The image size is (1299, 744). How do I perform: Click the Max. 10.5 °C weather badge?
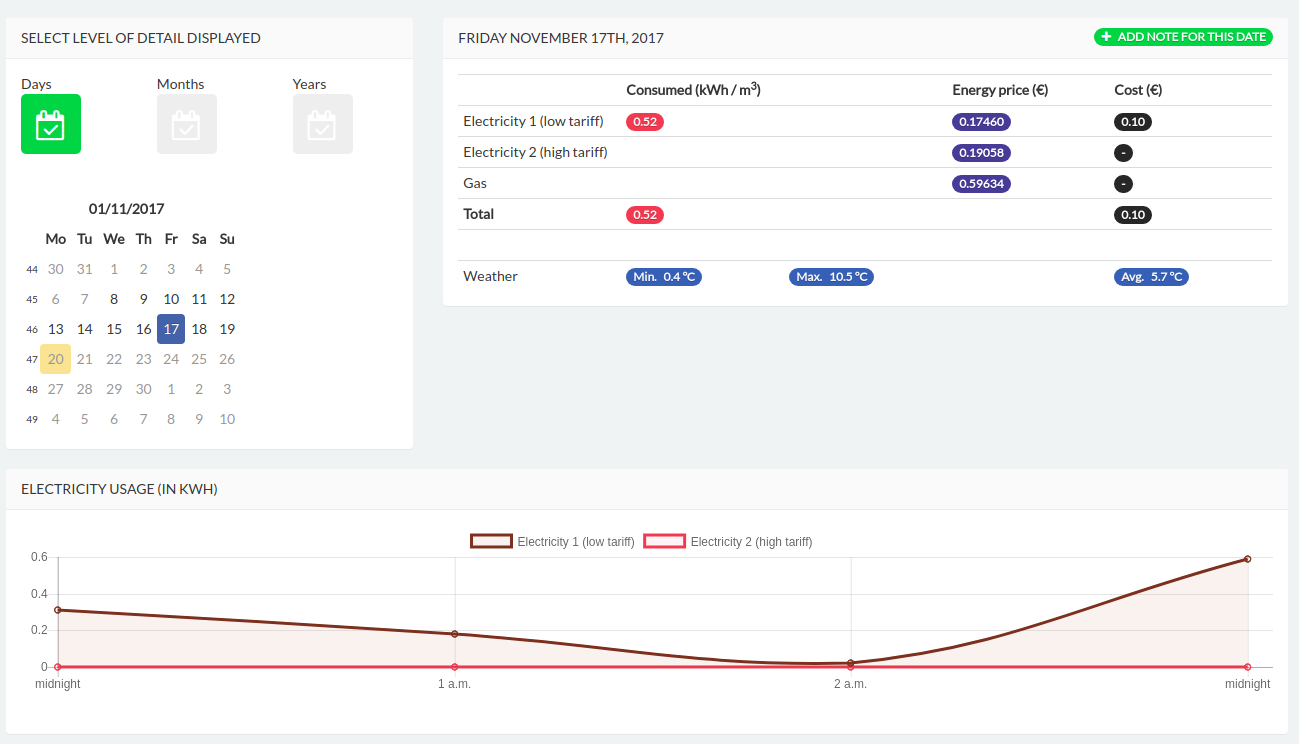(x=831, y=277)
